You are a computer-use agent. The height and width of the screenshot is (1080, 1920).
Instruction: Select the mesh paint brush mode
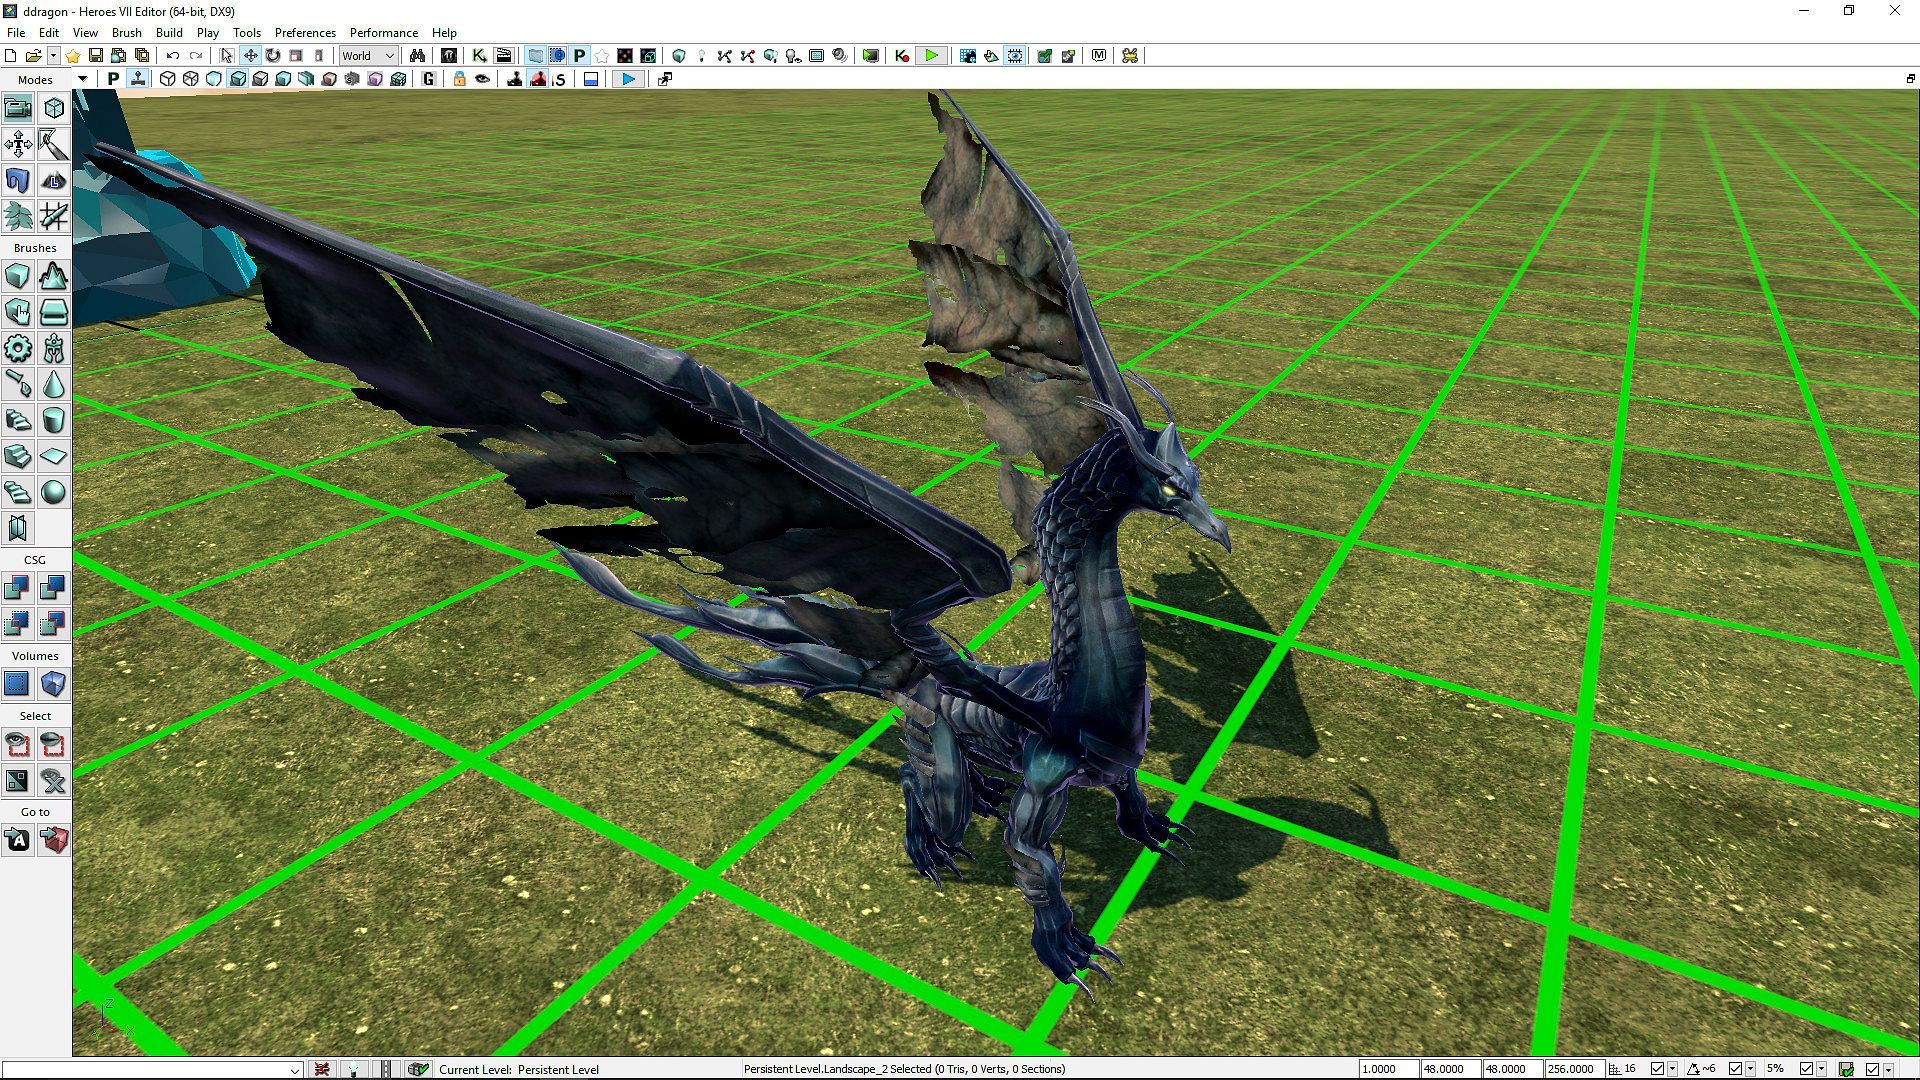point(54,144)
